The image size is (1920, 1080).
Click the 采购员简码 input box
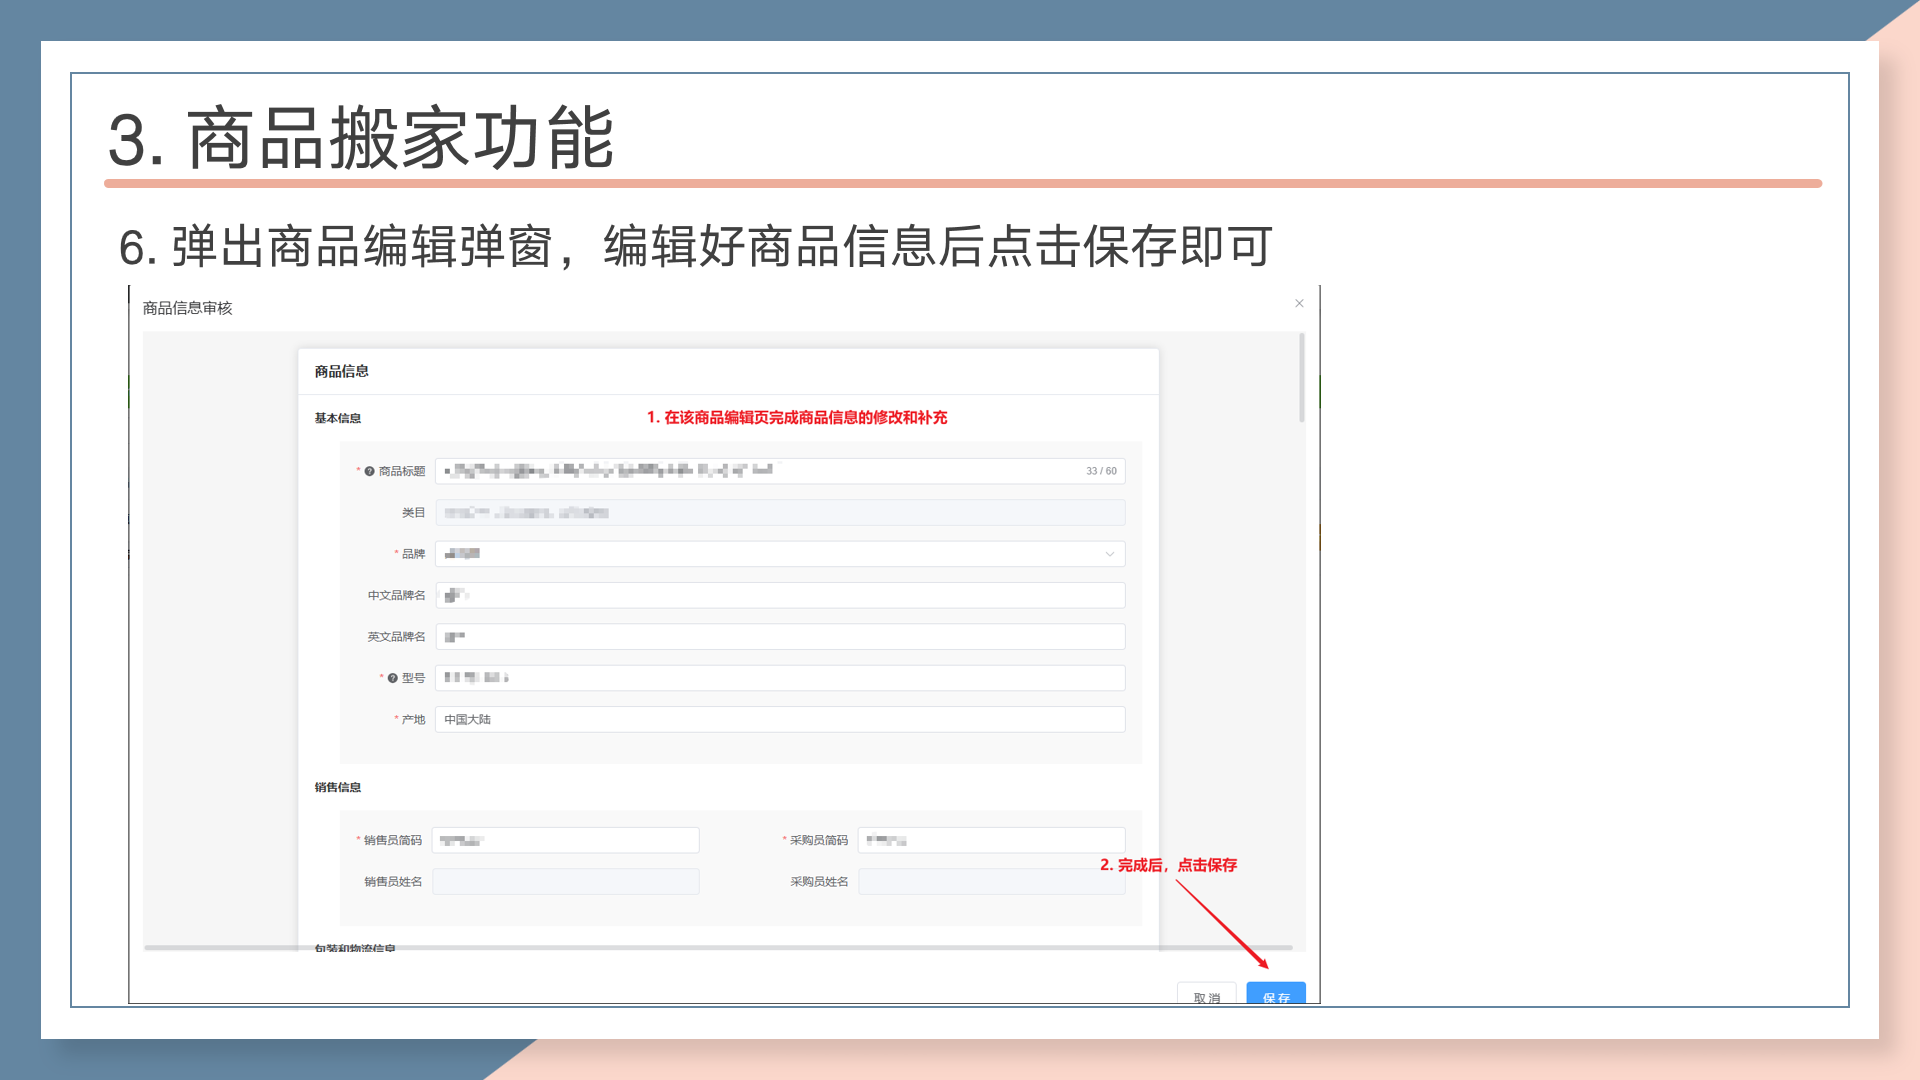point(991,841)
